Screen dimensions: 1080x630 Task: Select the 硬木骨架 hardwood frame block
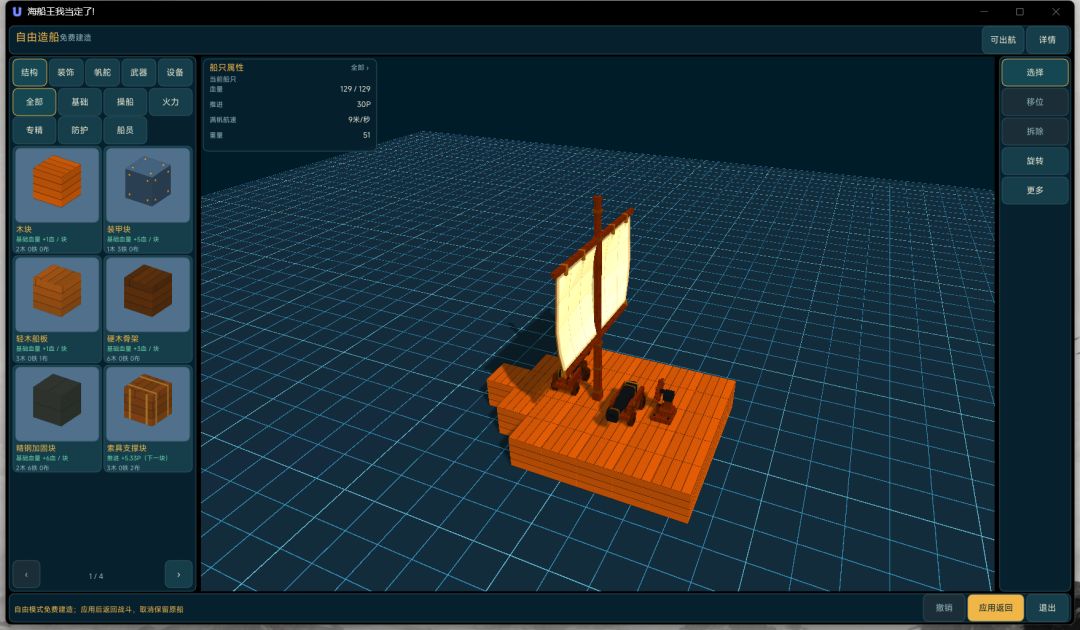pyautogui.click(x=148, y=294)
